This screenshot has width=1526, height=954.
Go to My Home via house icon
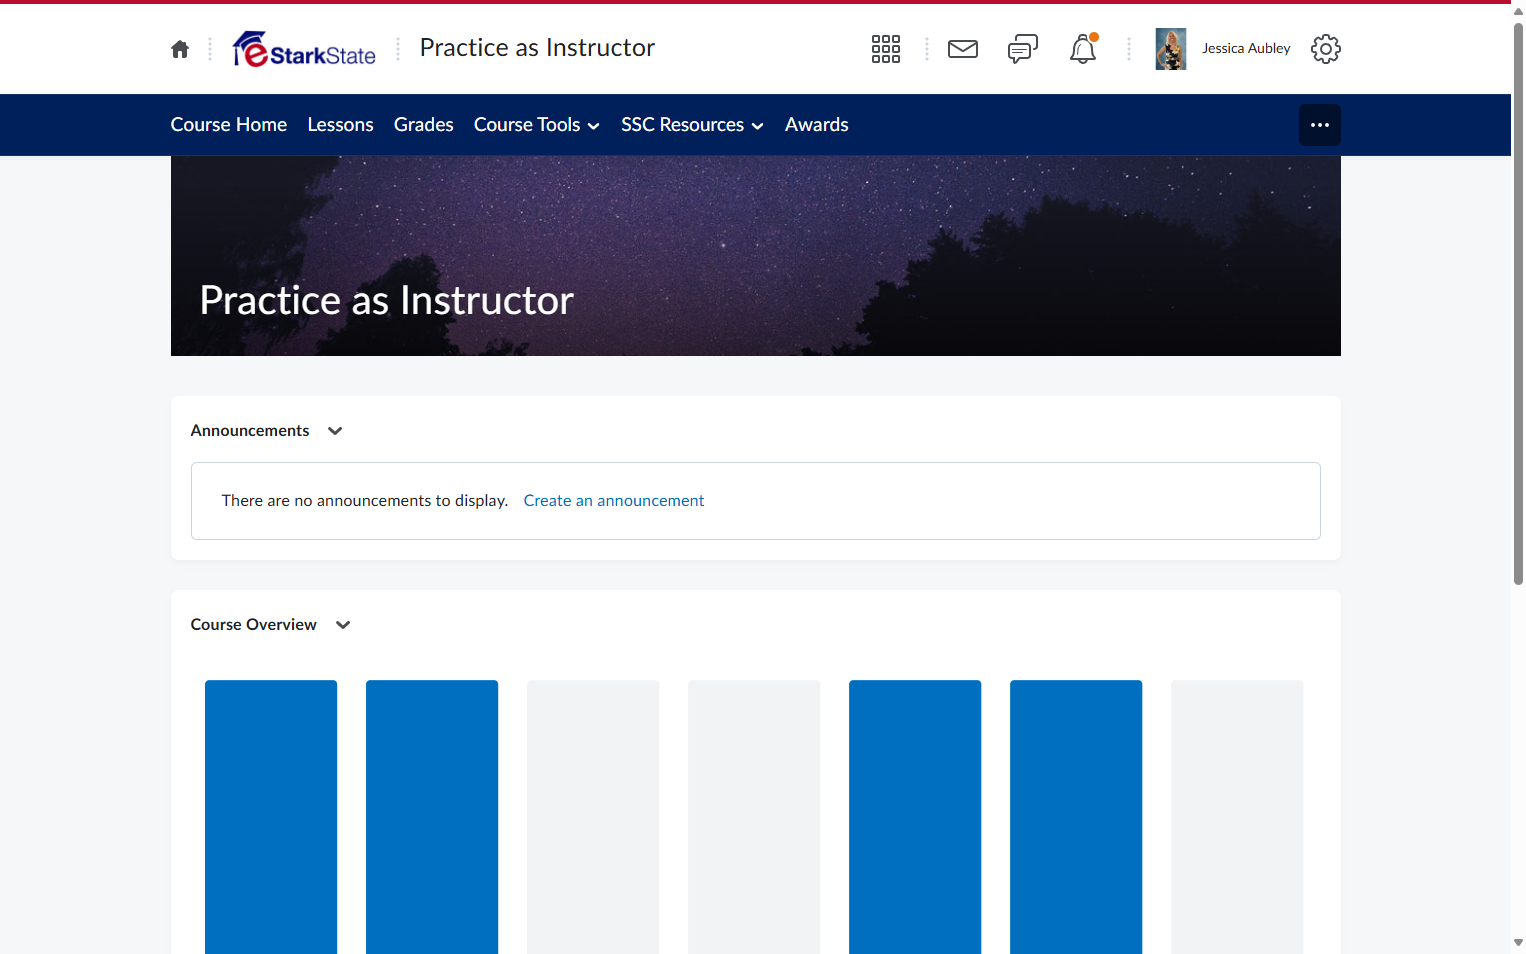(180, 49)
